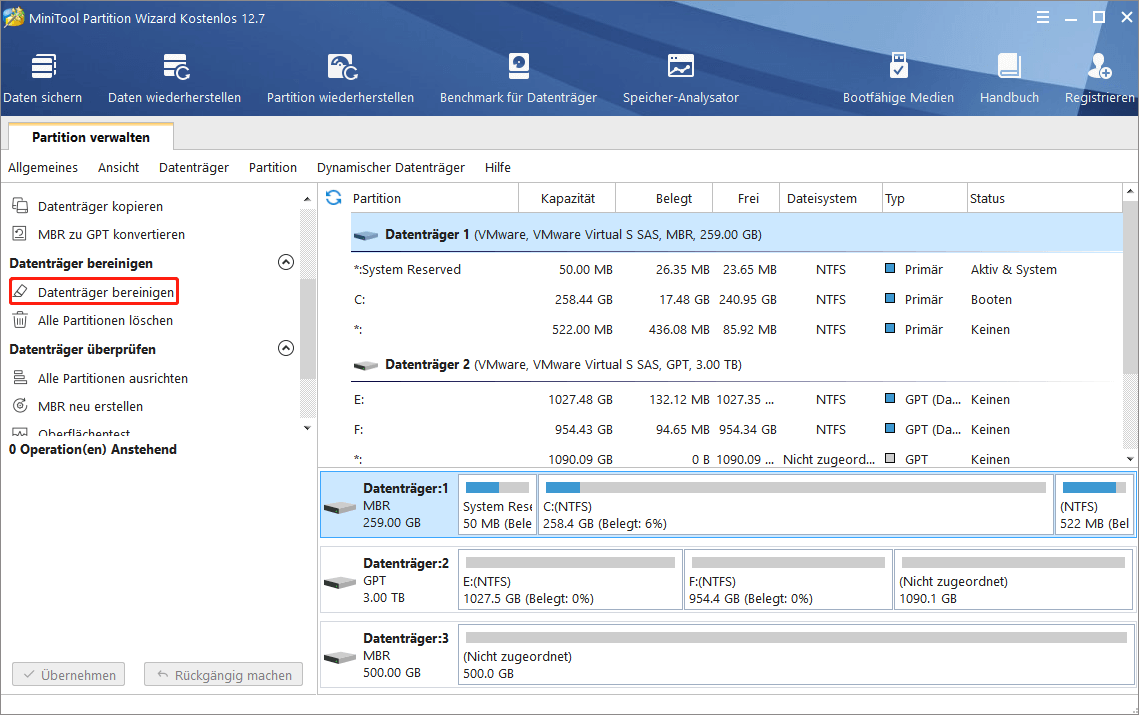This screenshot has height=715, width=1139.
Task: Open Dynamischer Datenträger menu
Action: click(391, 167)
